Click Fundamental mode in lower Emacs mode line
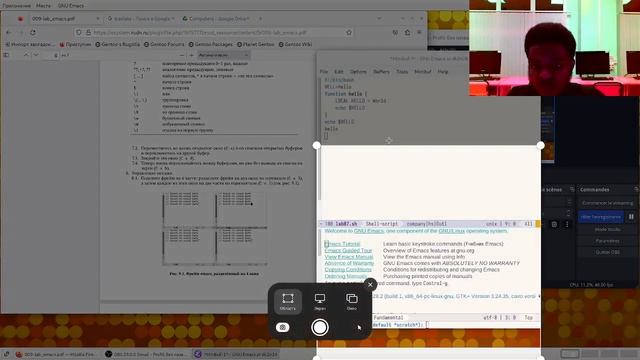Viewport: 640px width, 360px height. pyautogui.click(x=388, y=318)
